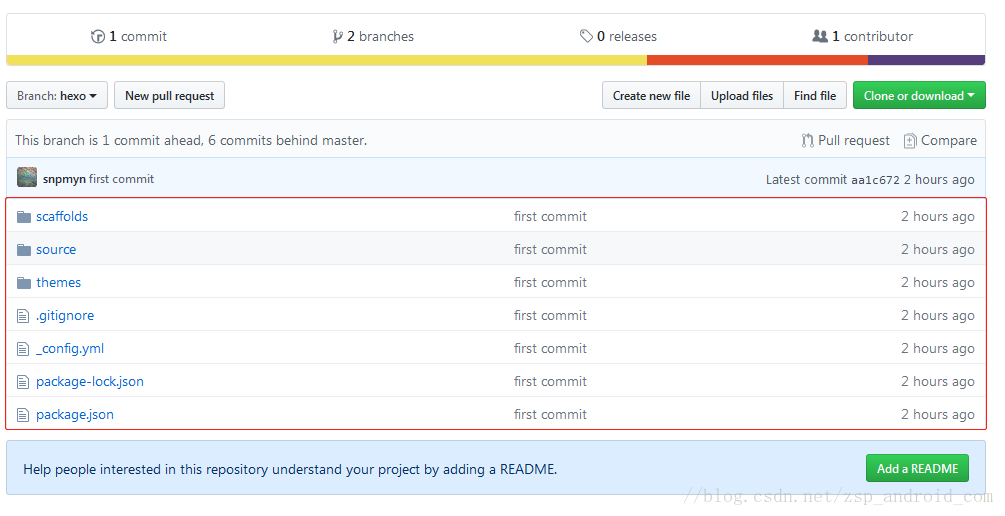Click the releases tag icon
Screen dimensions: 1005x516
pyautogui.click(x=586, y=36)
